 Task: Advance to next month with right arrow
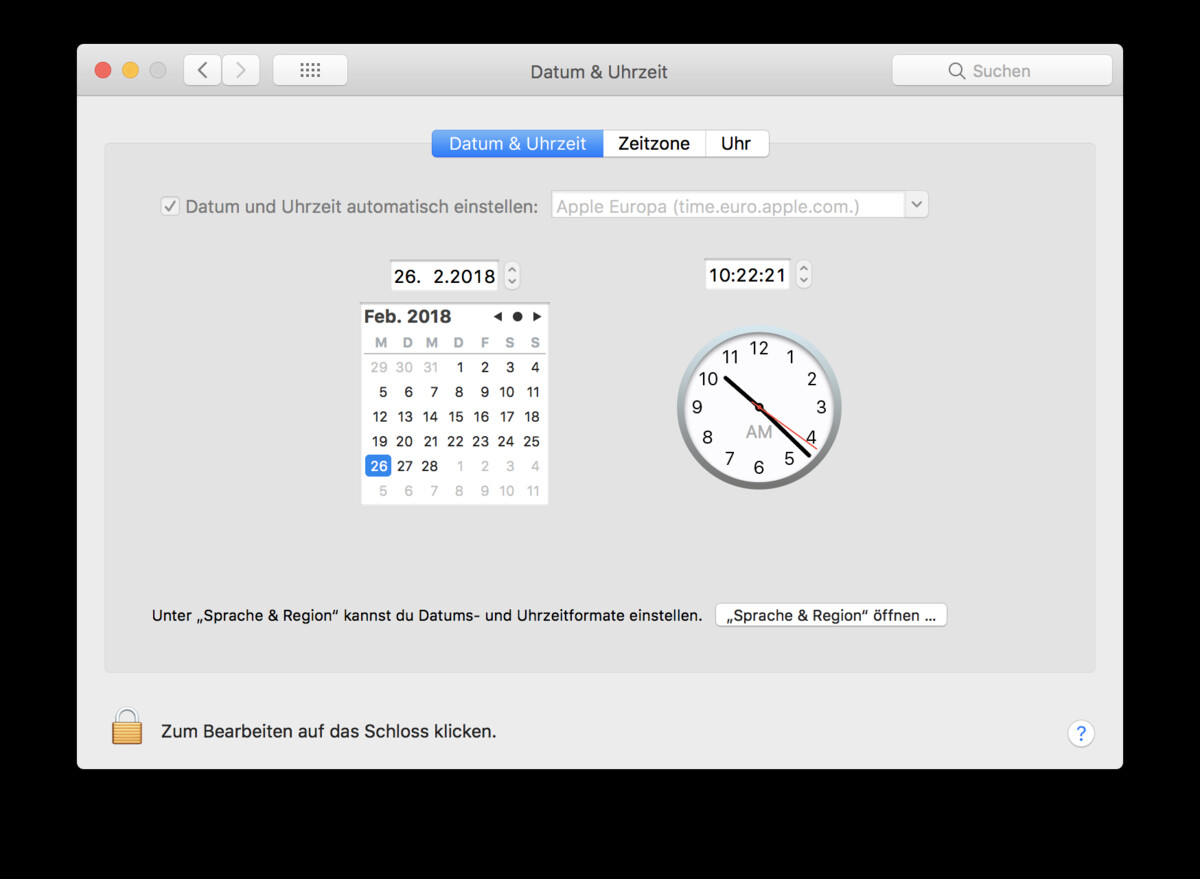pyautogui.click(x=537, y=316)
